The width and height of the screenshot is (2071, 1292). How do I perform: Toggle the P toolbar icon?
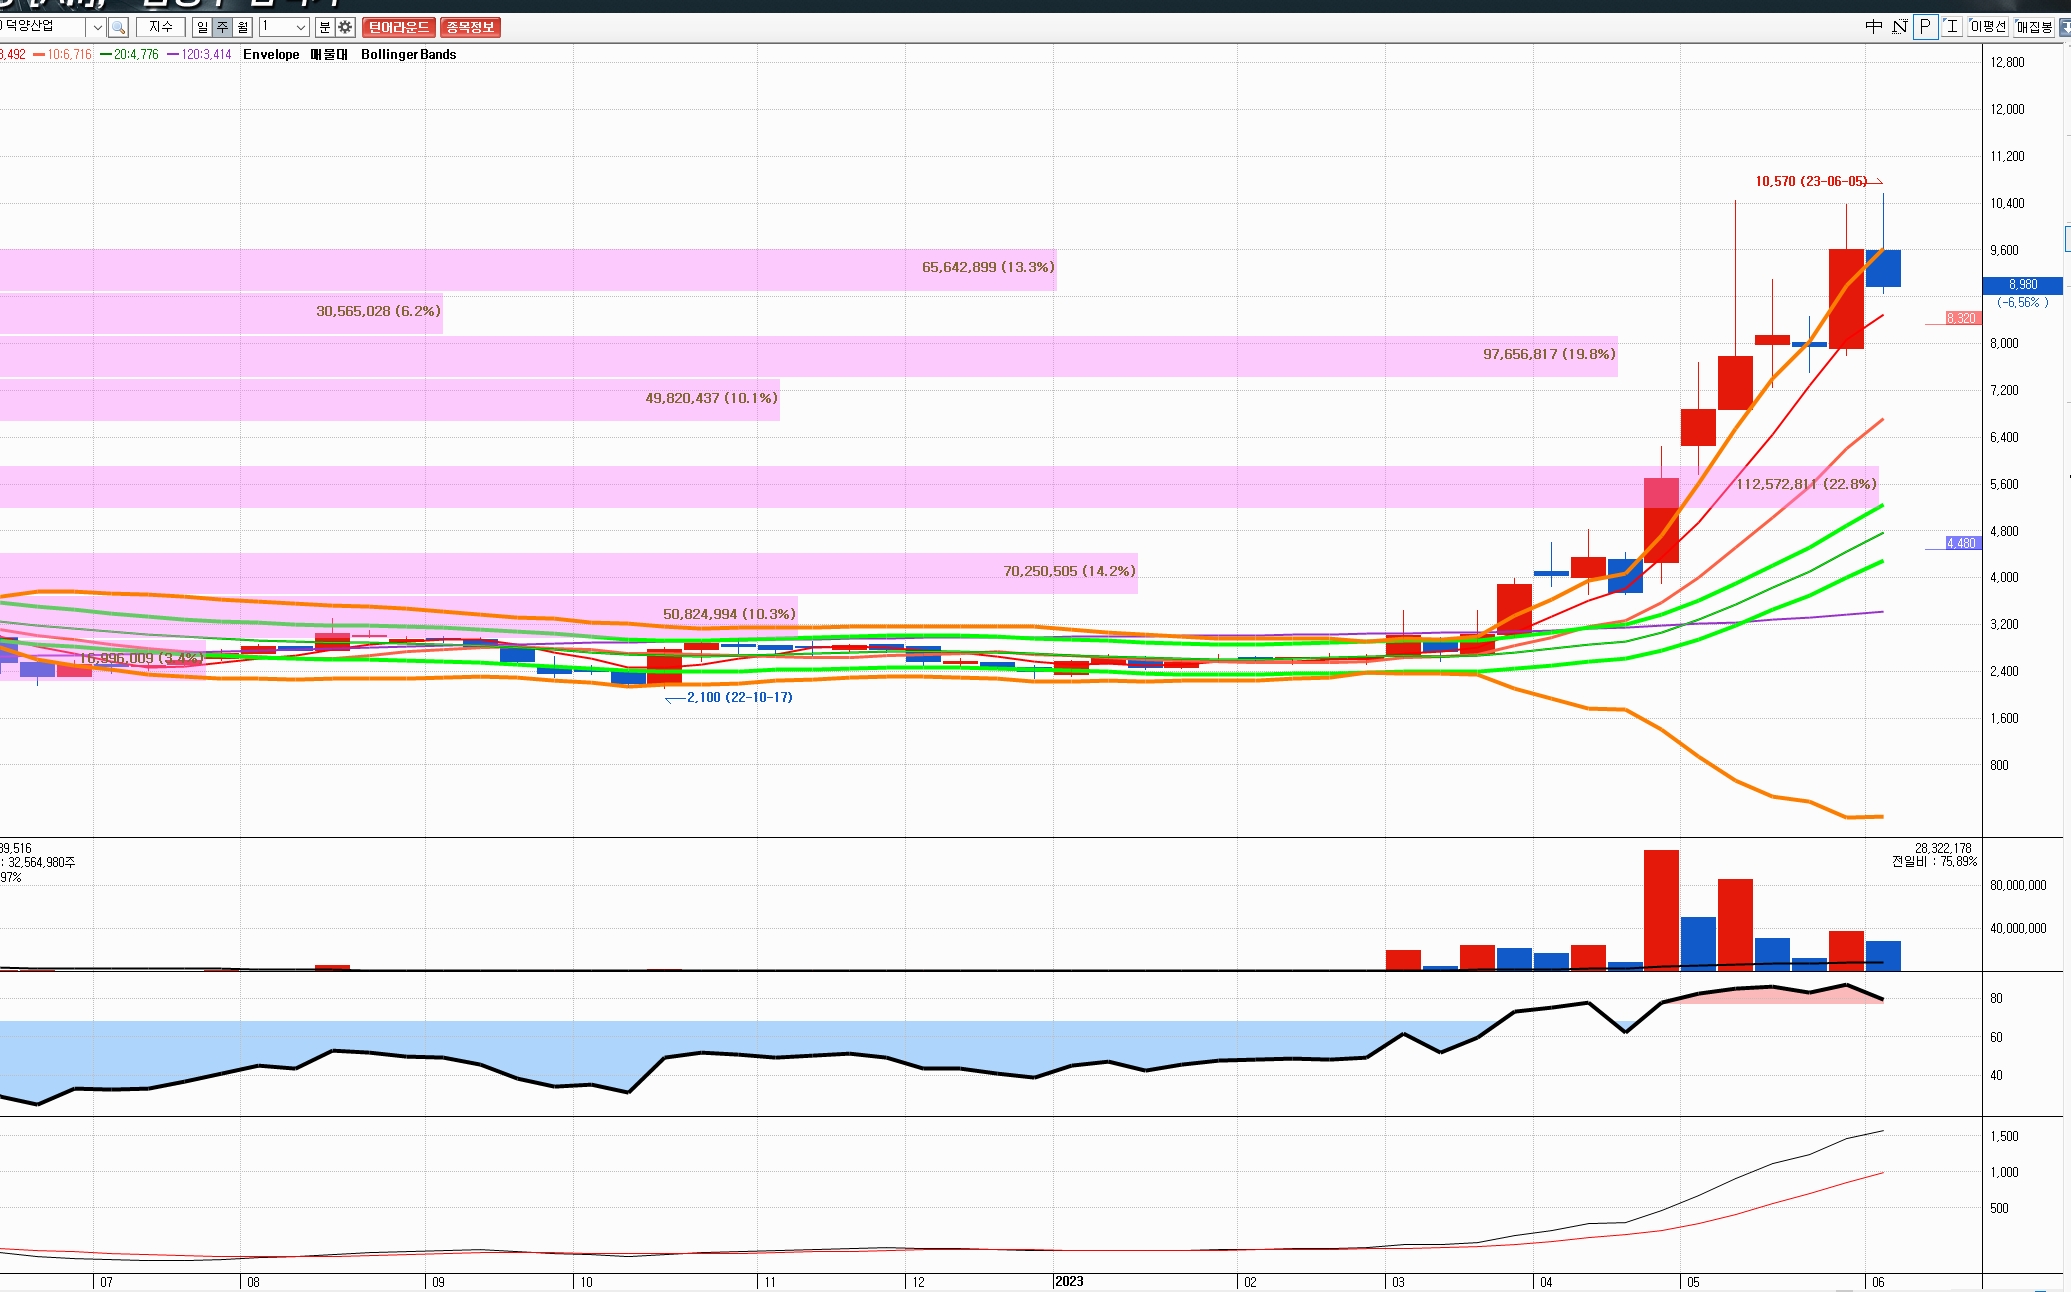point(1925,27)
